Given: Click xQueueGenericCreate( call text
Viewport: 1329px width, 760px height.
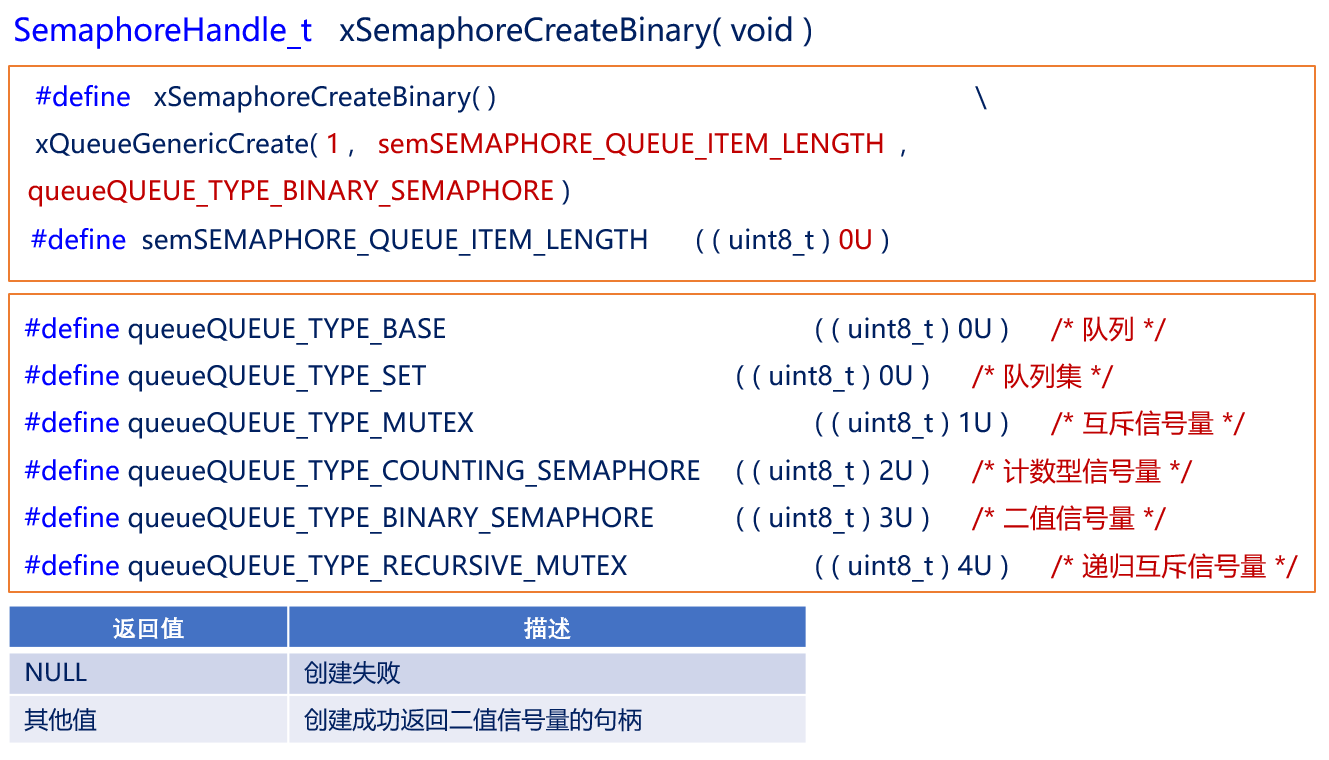Looking at the screenshot, I should 176,144.
